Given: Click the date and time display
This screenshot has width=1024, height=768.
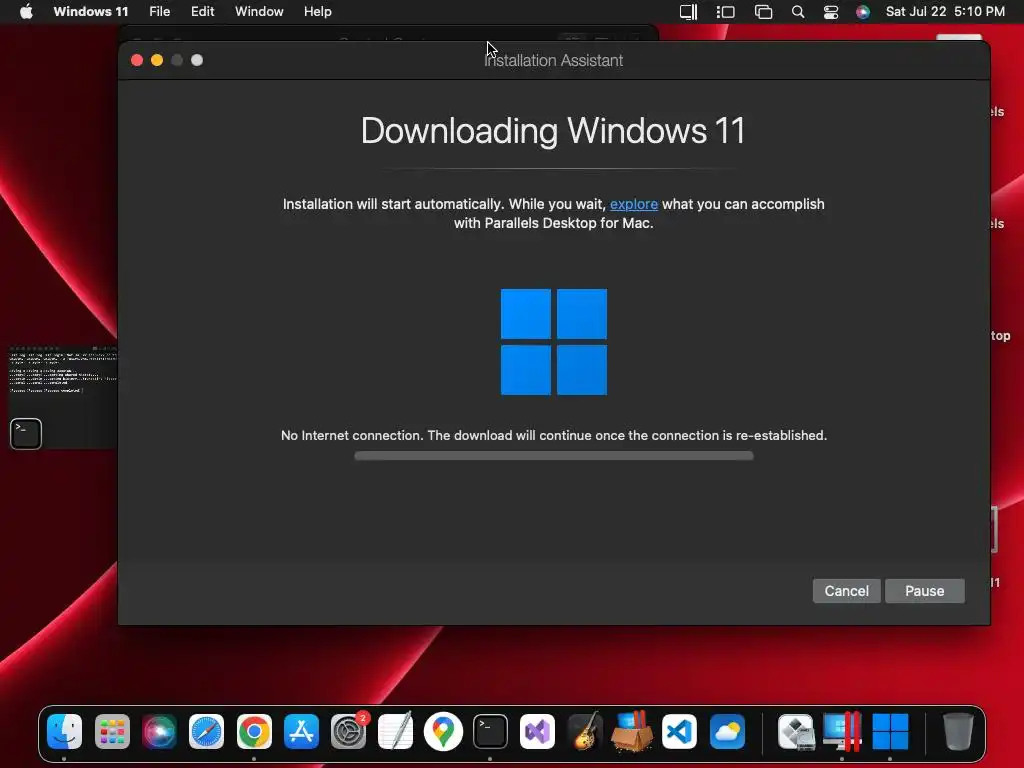Looking at the screenshot, I should (945, 12).
